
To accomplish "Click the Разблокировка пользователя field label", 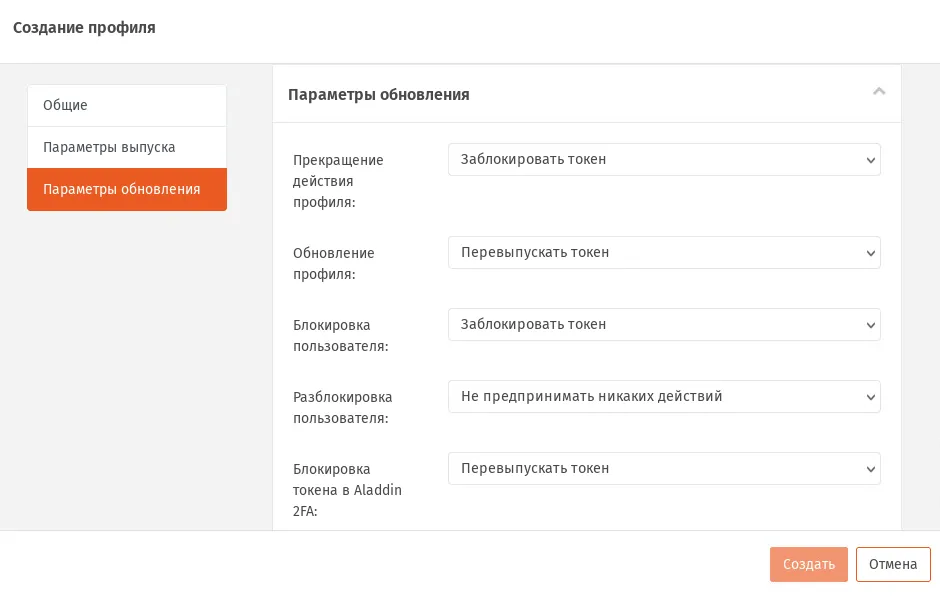I will click(x=342, y=408).
